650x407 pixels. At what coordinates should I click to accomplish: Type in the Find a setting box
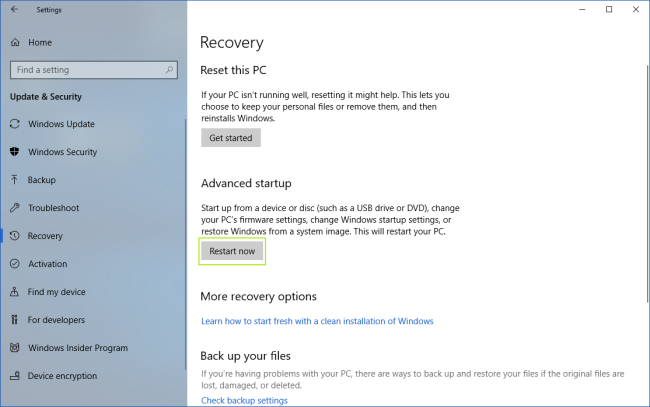(85, 70)
